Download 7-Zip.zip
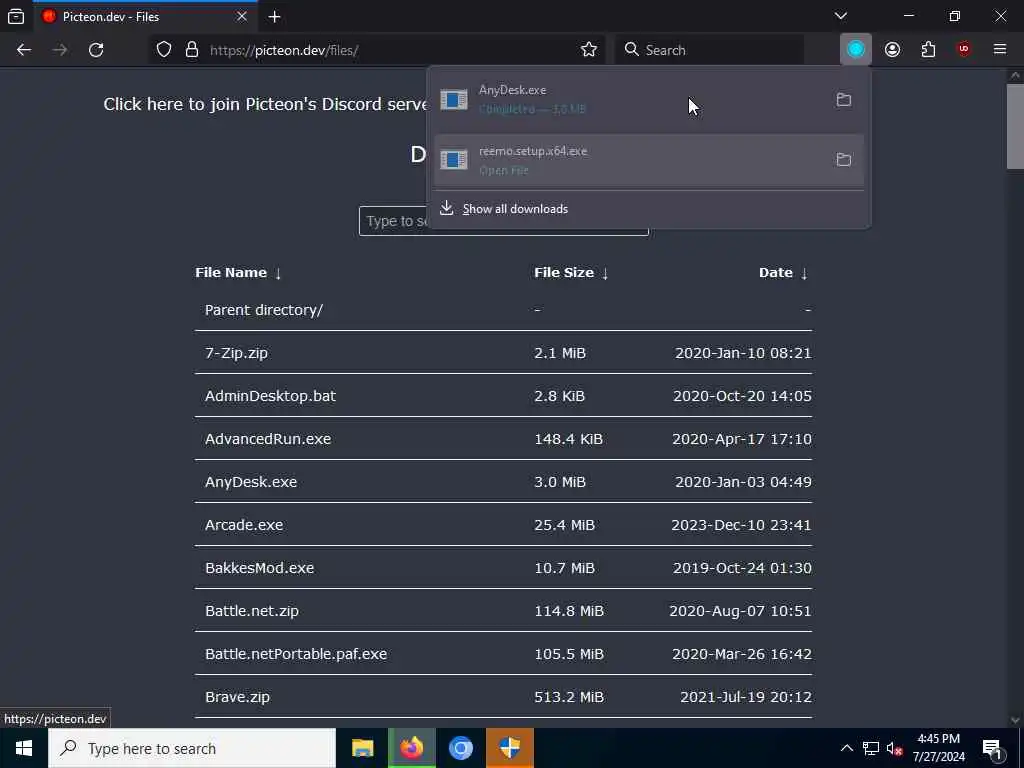1024x768 pixels. [236, 353]
